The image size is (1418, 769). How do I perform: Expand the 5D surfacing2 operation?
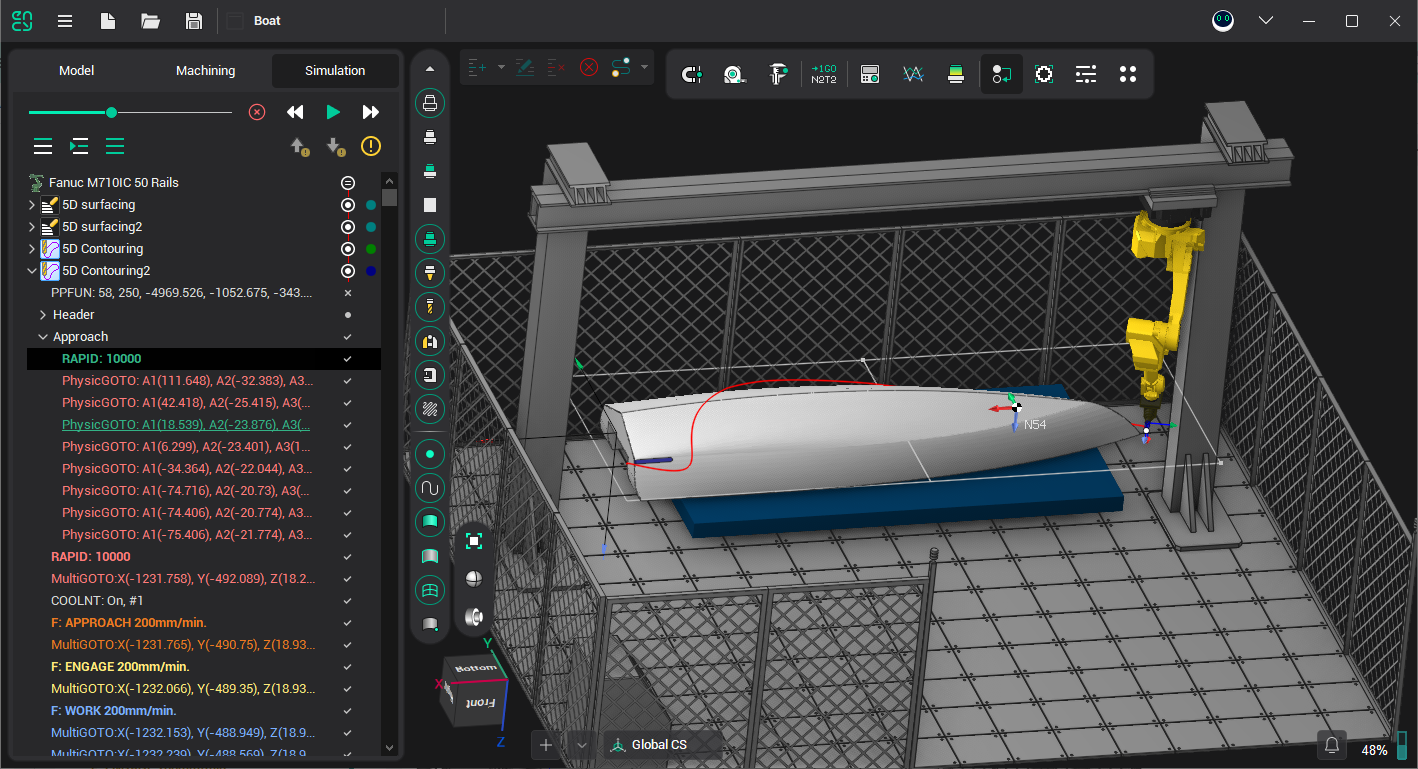pos(32,227)
